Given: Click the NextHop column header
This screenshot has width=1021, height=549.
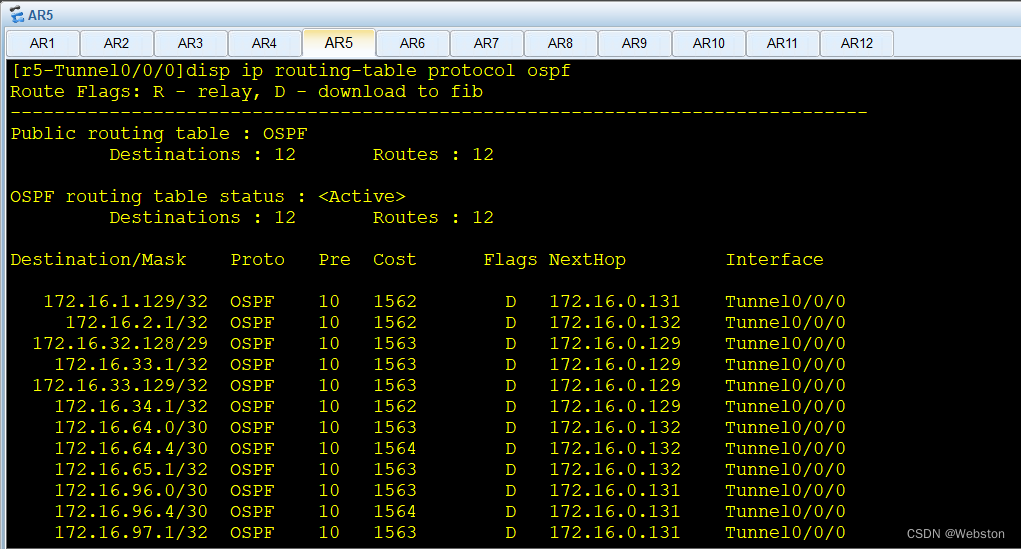Looking at the screenshot, I should [x=587, y=260].
